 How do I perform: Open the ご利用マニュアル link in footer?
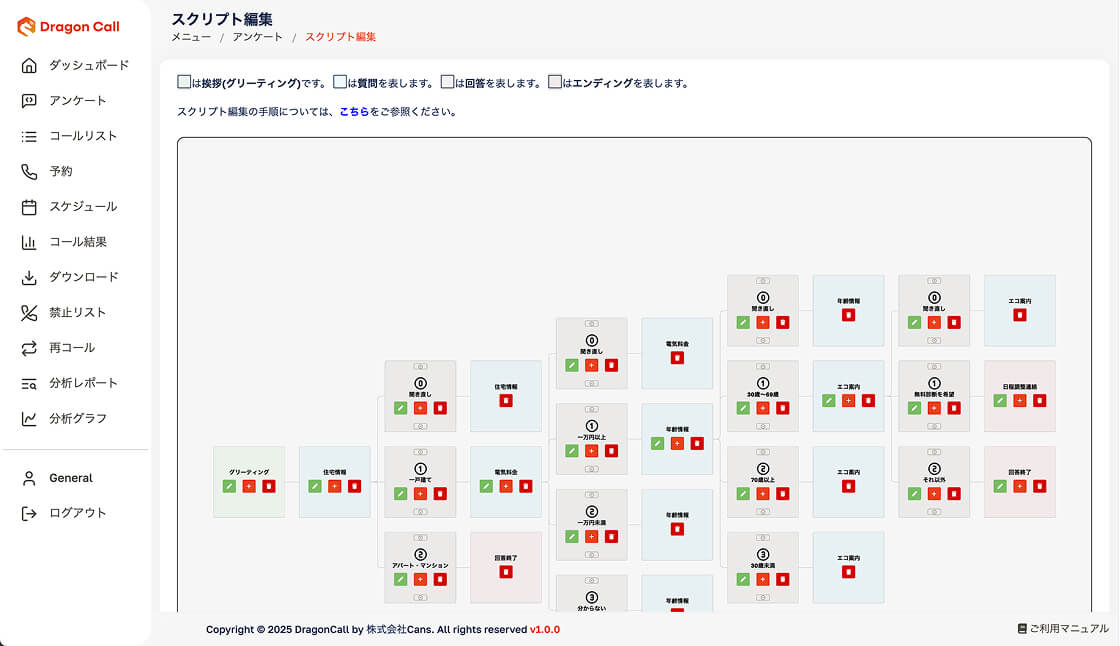click(1062, 629)
